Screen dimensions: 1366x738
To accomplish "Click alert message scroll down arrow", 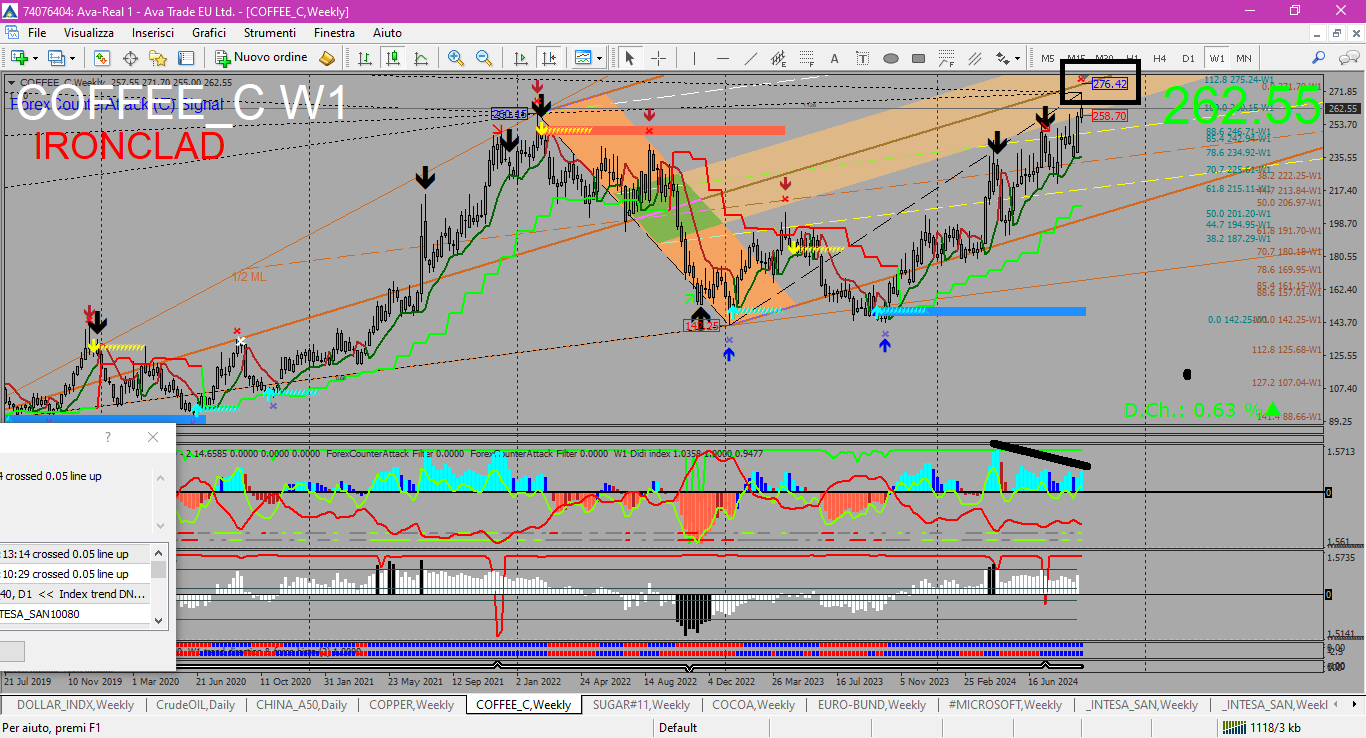I will tap(159, 525).
